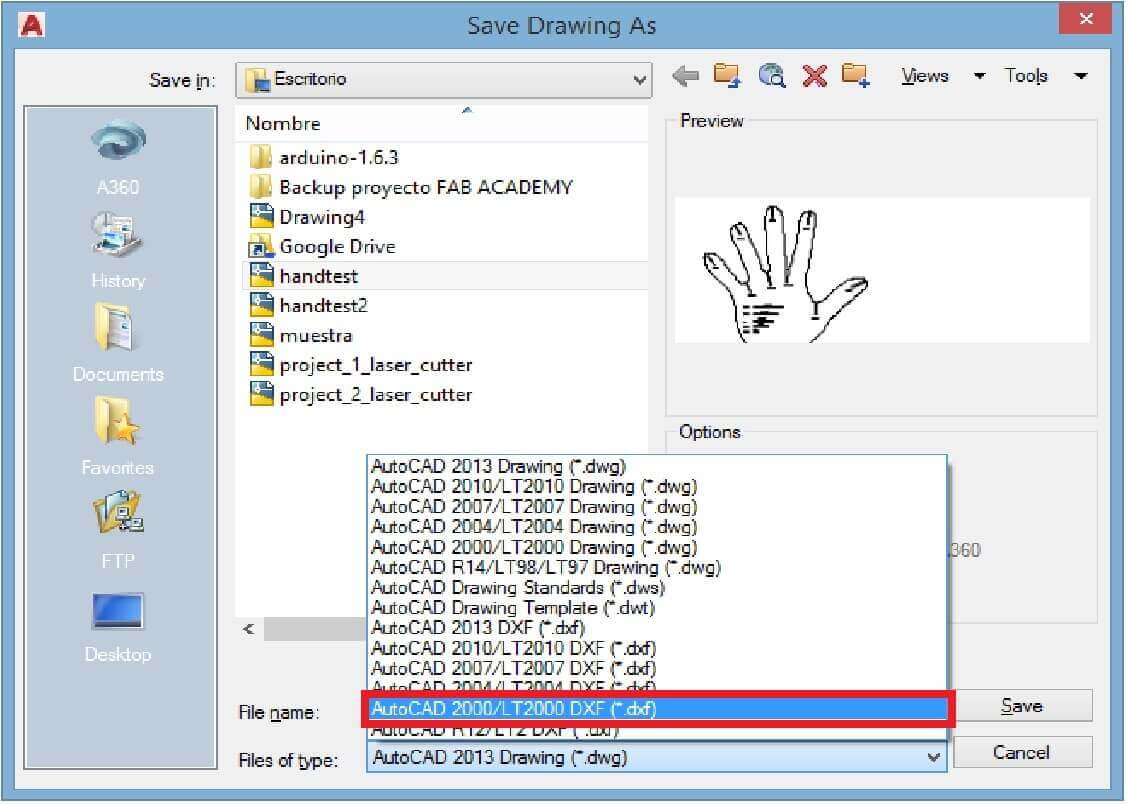This screenshot has height=804, width=1128.
Task: Click the Up one level folder icon
Action: [x=727, y=75]
